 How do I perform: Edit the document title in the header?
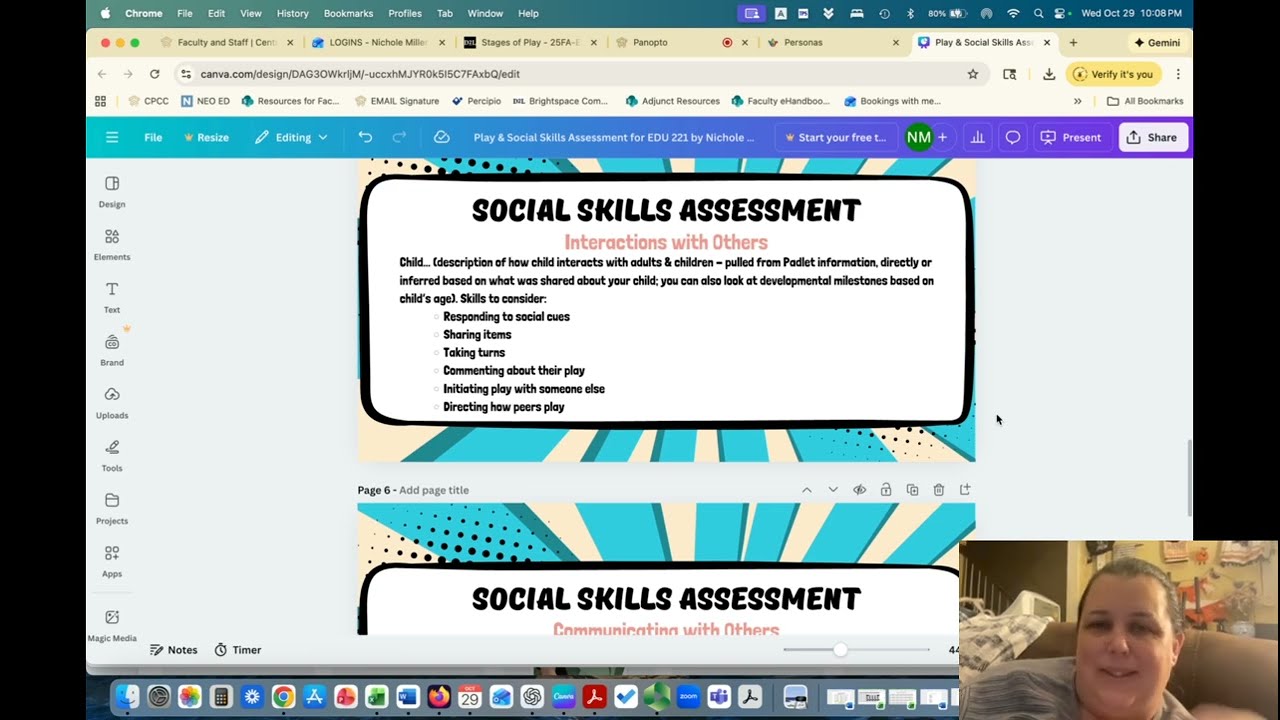pos(614,137)
